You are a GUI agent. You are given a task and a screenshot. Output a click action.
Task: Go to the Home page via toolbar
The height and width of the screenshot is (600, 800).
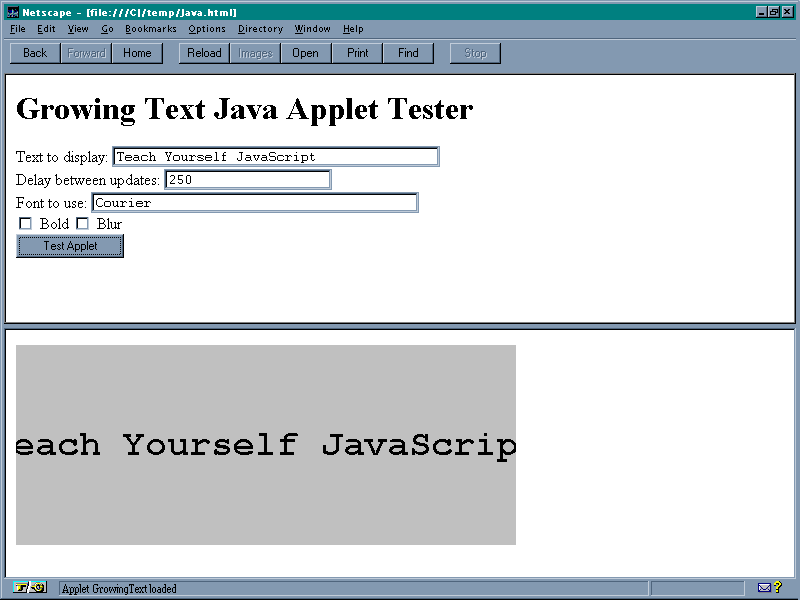pyautogui.click(x=137, y=53)
